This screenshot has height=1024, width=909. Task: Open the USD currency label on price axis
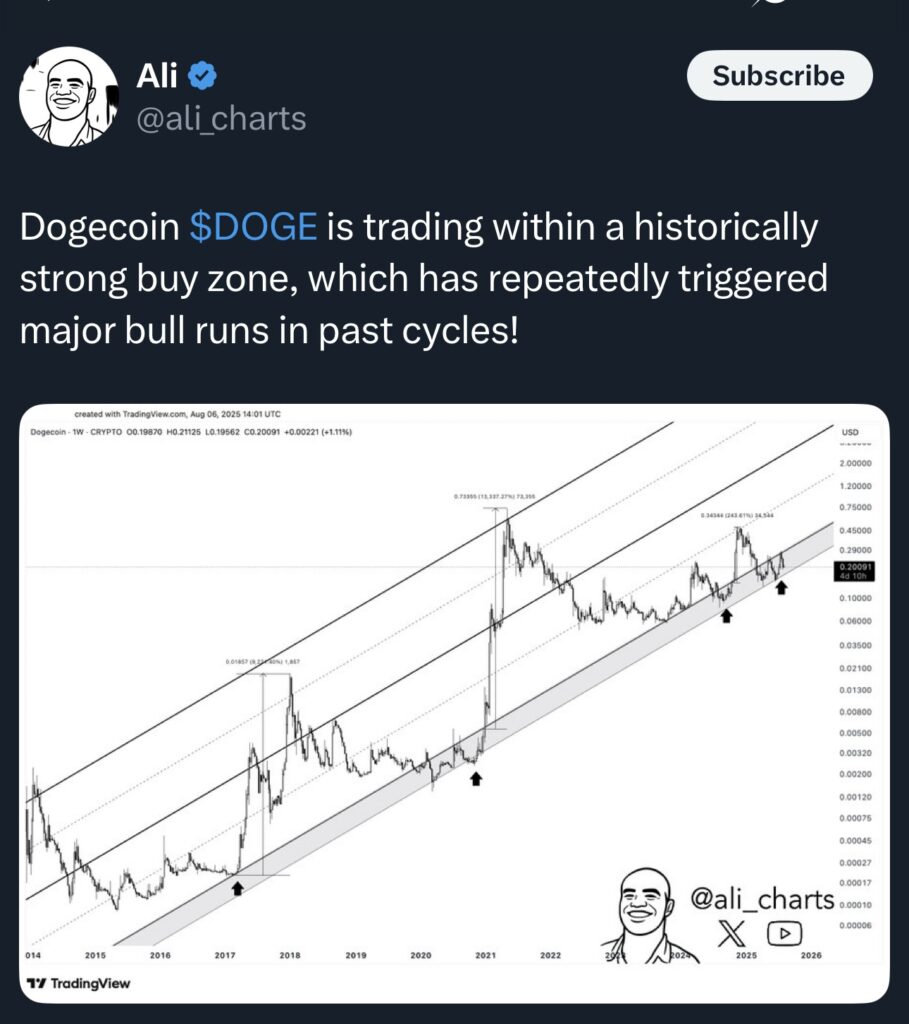tap(850, 432)
